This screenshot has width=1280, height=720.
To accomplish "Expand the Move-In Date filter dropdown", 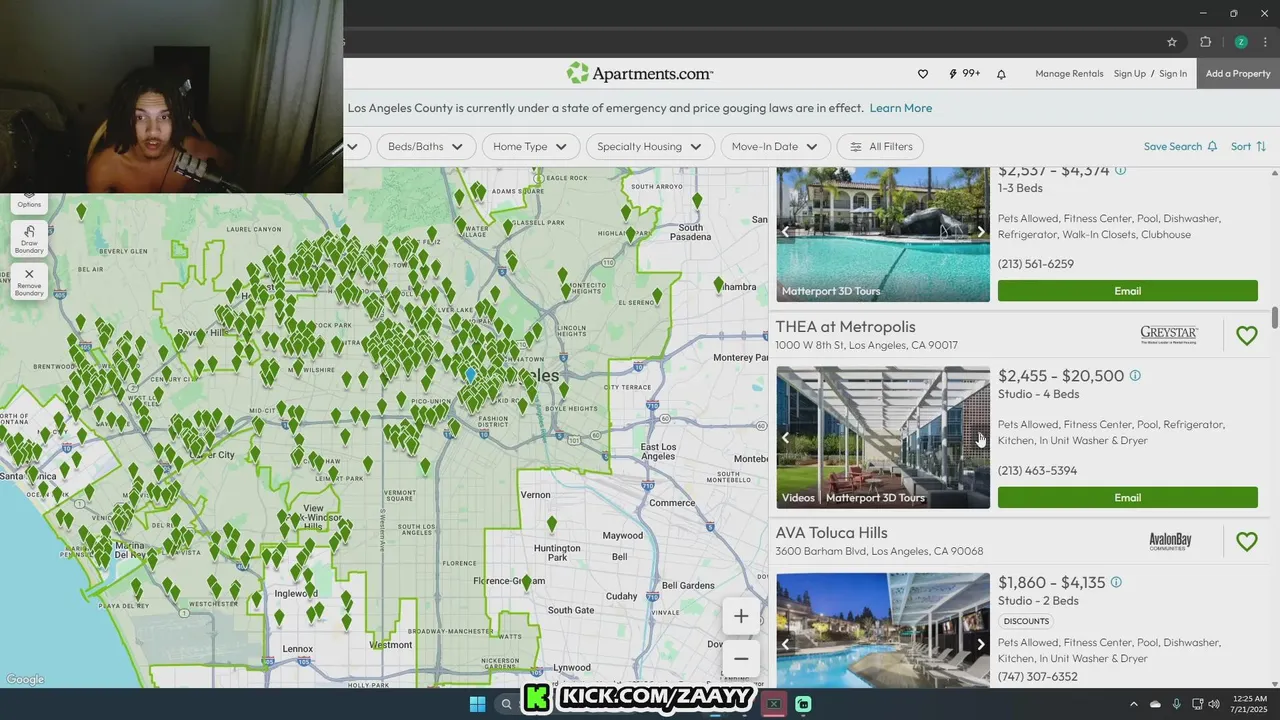I will point(775,146).
